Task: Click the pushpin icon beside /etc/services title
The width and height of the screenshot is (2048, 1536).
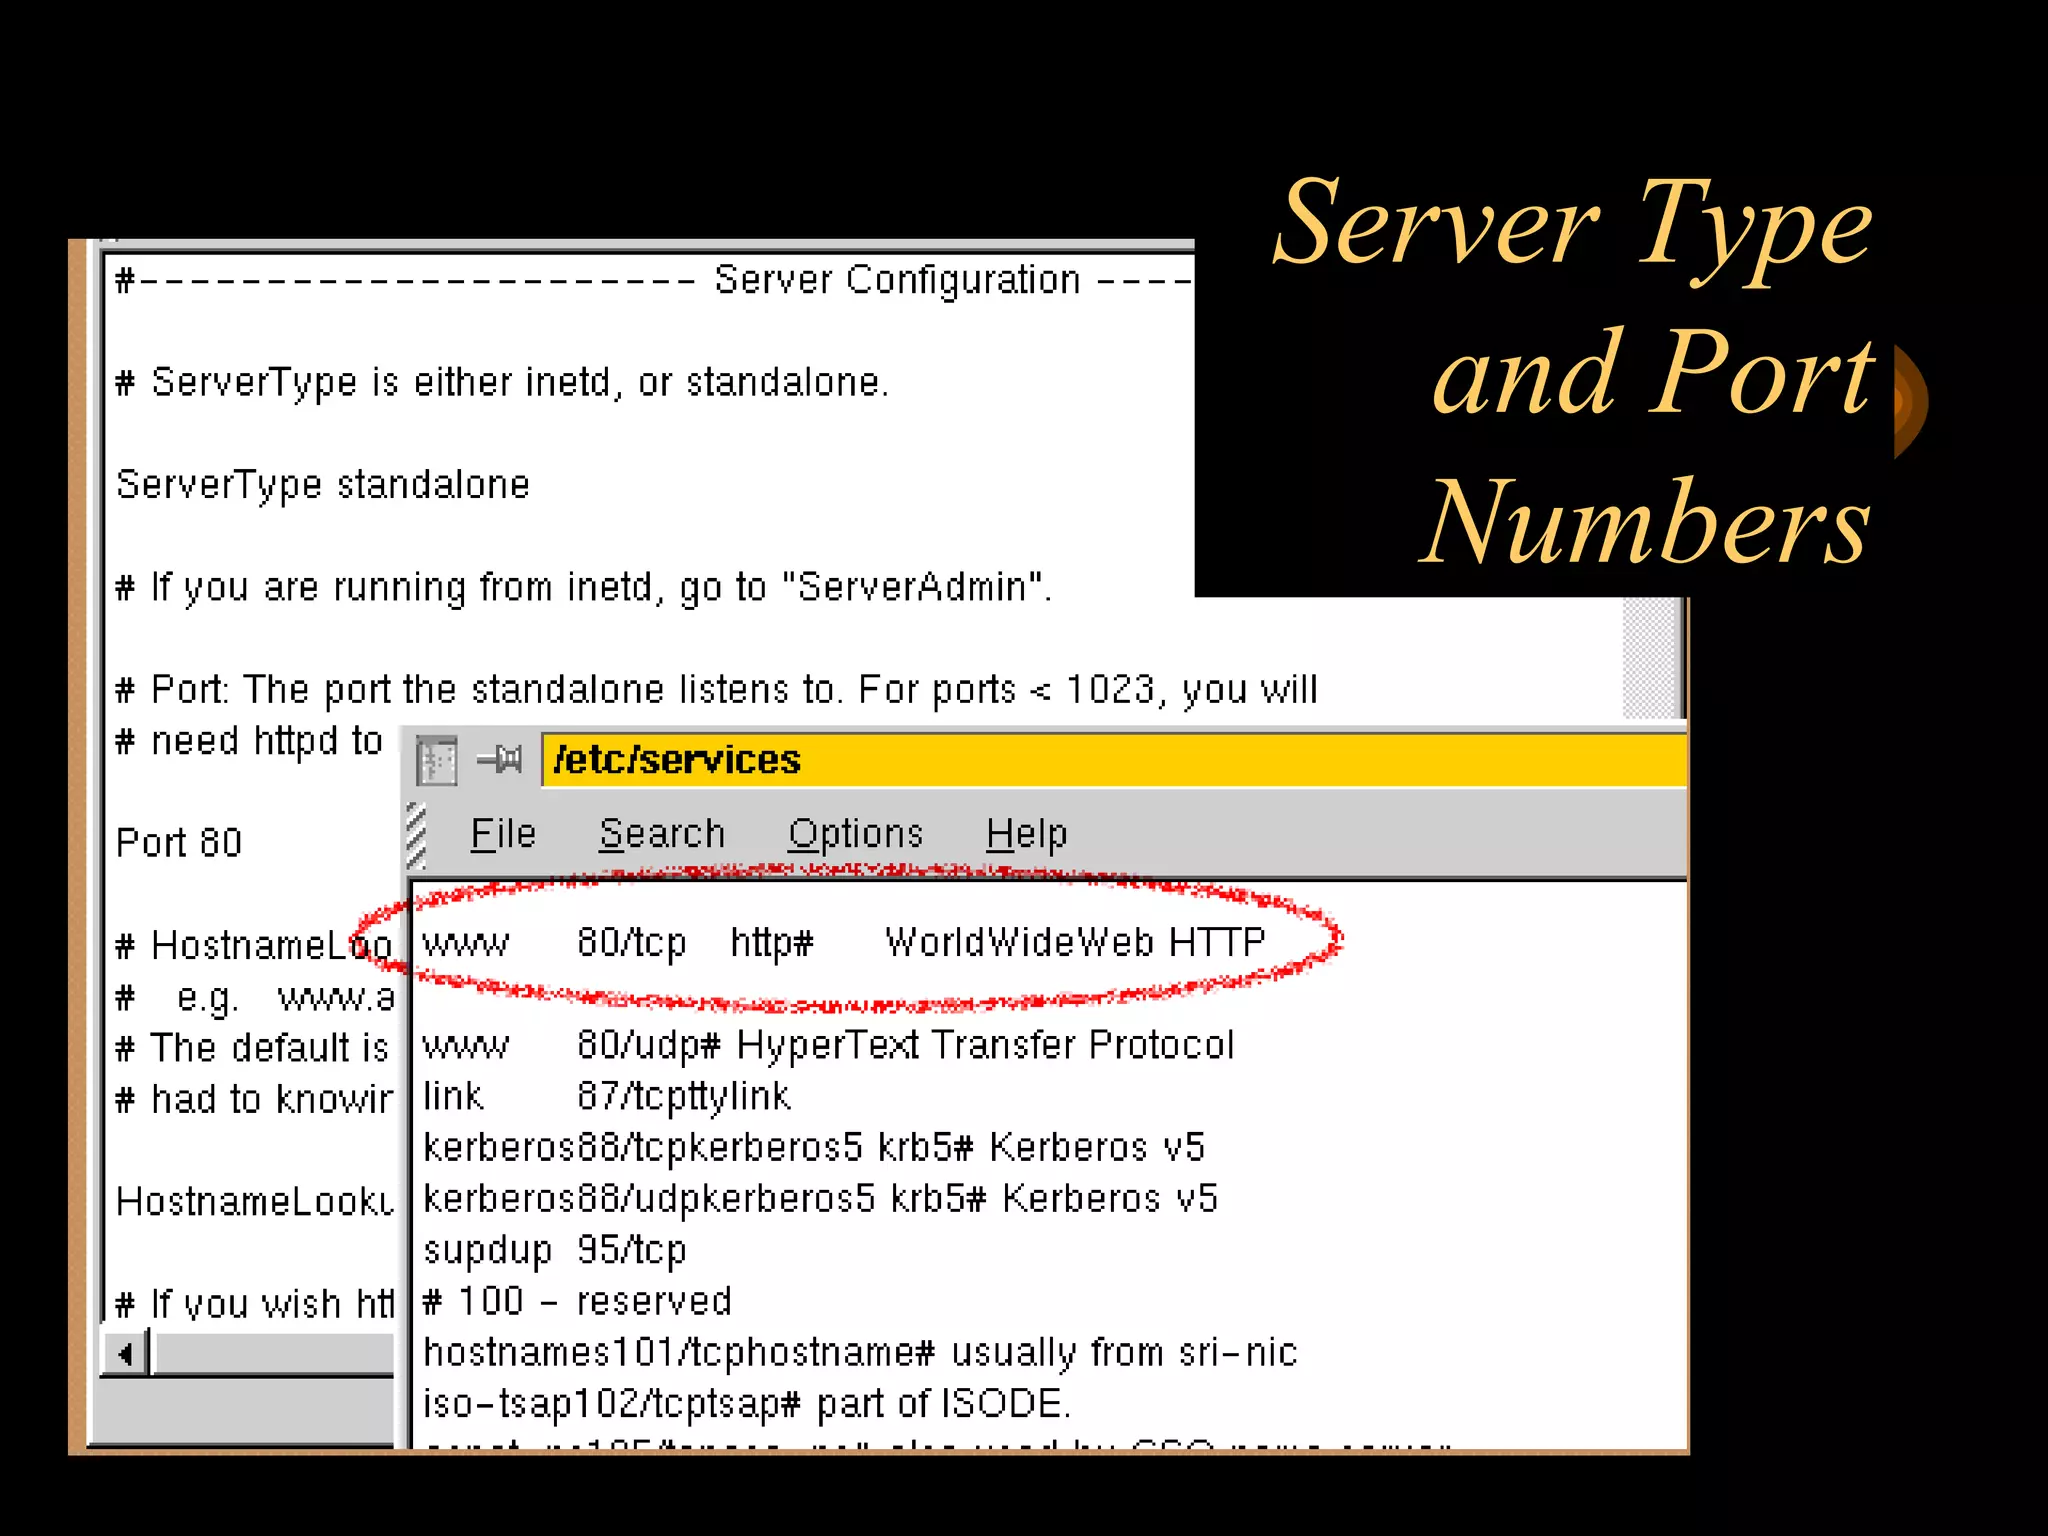Action: [x=500, y=760]
